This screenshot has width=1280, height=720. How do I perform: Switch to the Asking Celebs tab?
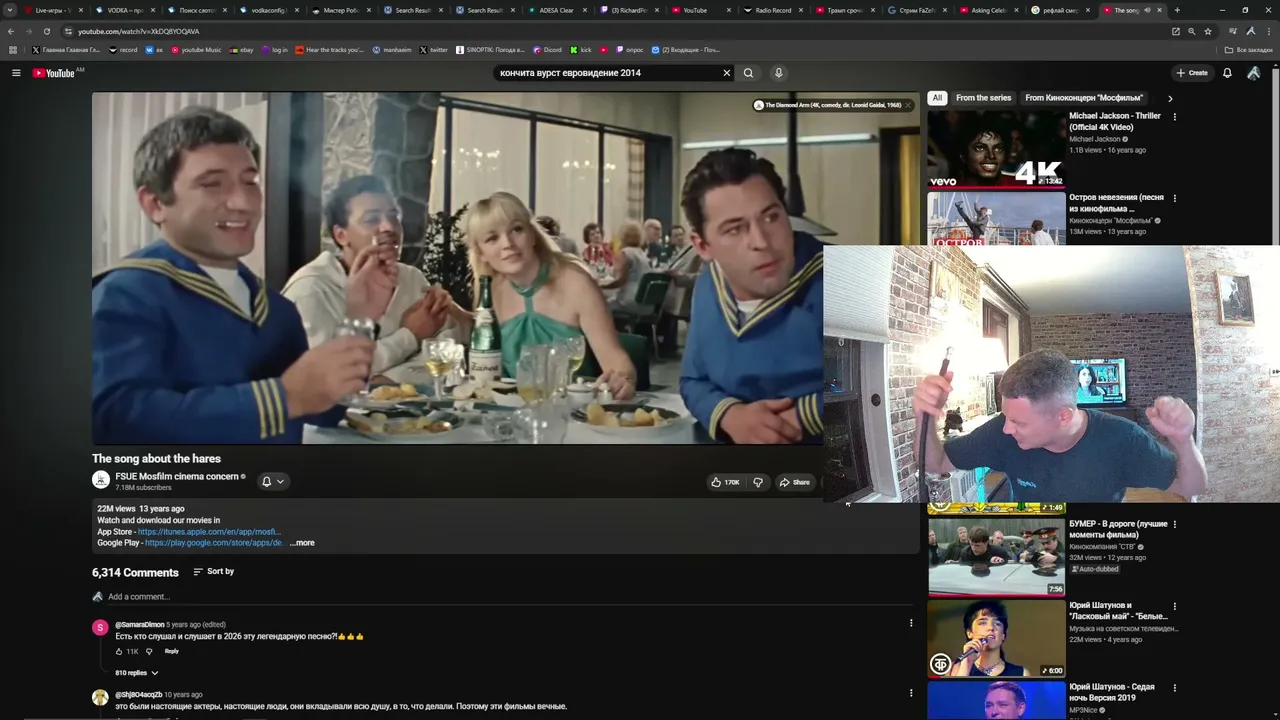click(x=989, y=10)
